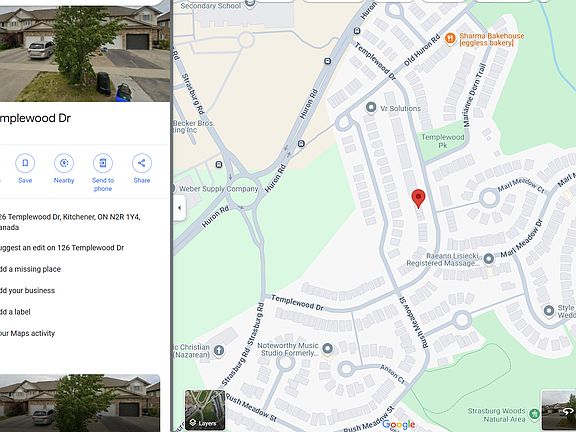Open the top street view photo
Image resolution: width=576 pixels, height=432 pixels.
click(x=85, y=51)
